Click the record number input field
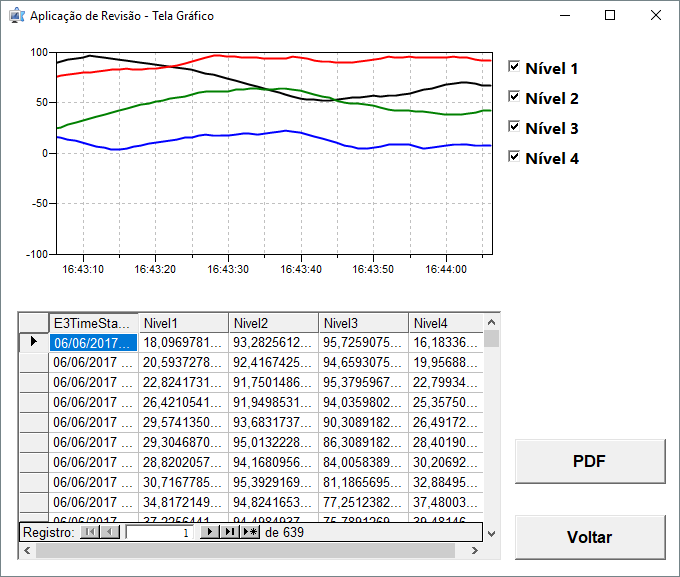Viewport: 680px width, 577px height. tap(160, 533)
